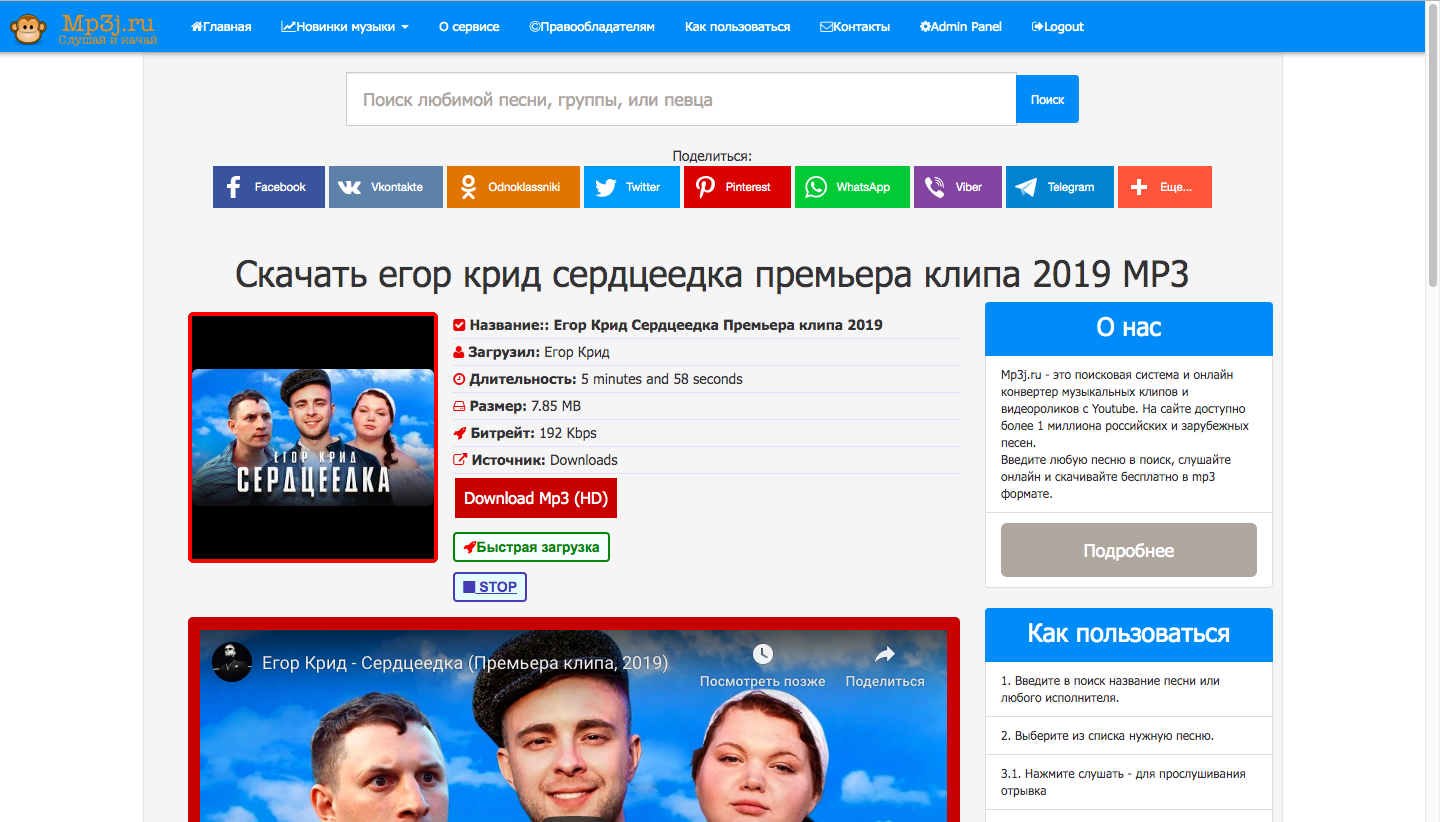Click the search field for songs
Image resolution: width=1440 pixels, height=822 pixels.
click(681, 99)
